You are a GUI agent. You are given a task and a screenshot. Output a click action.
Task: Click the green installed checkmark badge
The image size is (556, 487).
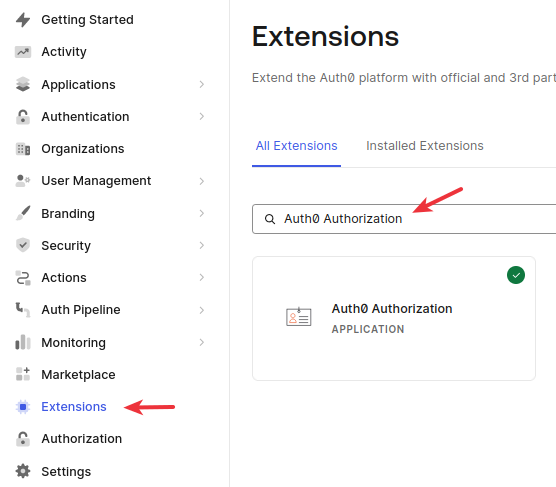(x=516, y=275)
